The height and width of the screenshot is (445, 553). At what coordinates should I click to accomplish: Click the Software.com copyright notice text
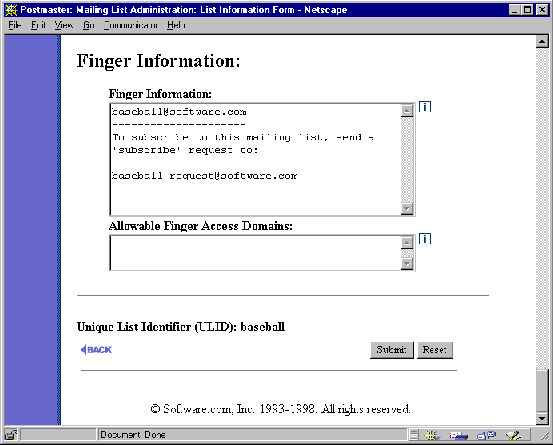(280, 409)
